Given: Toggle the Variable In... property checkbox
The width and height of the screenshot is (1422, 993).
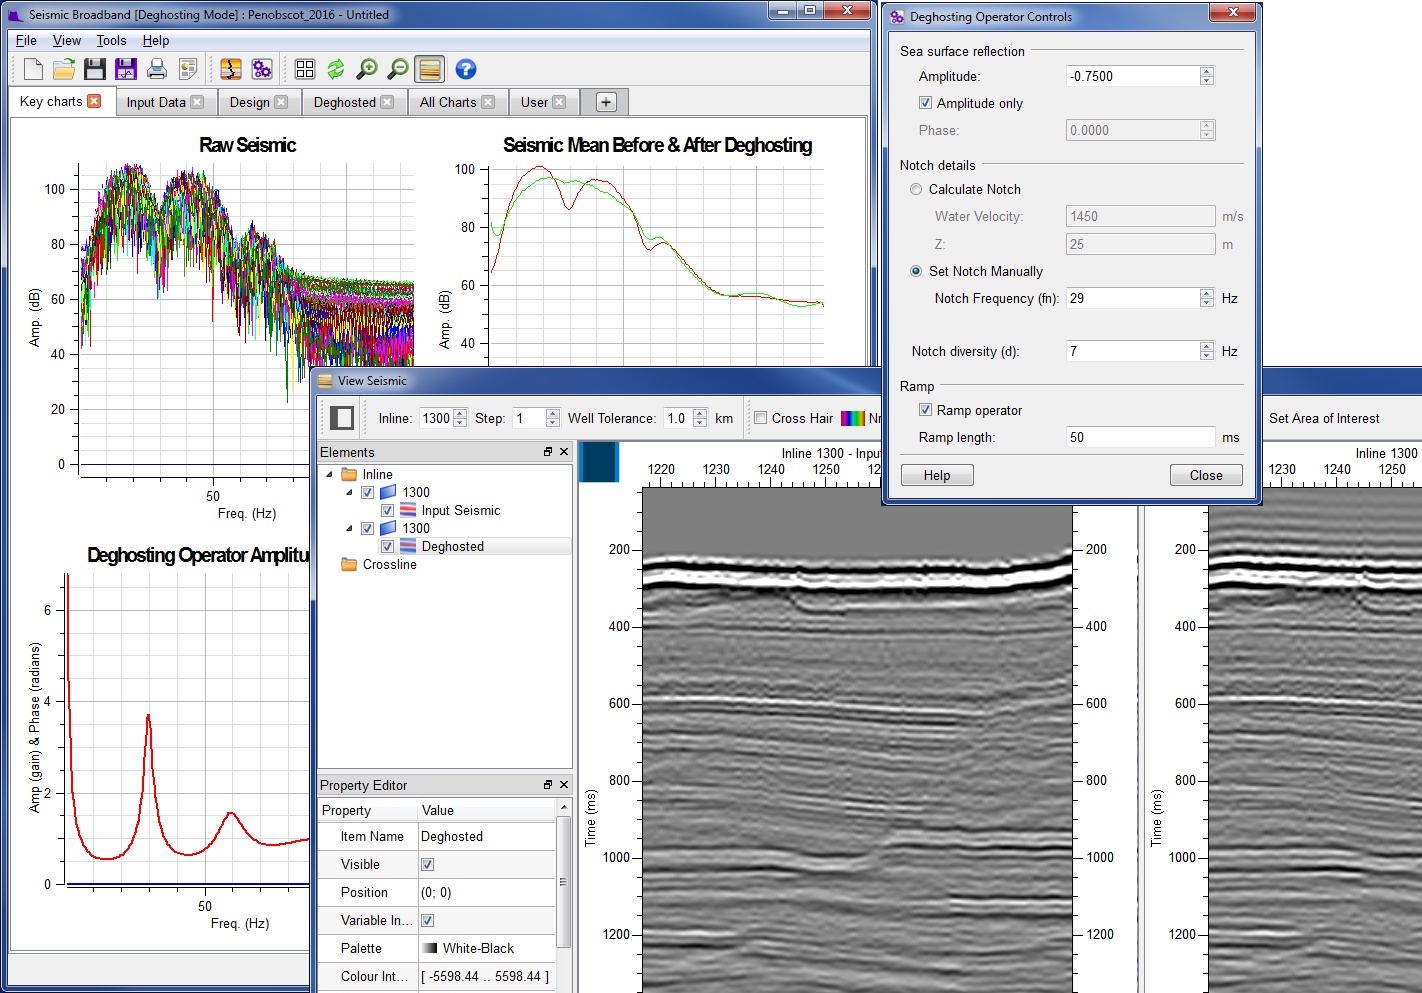Looking at the screenshot, I should point(427,920).
